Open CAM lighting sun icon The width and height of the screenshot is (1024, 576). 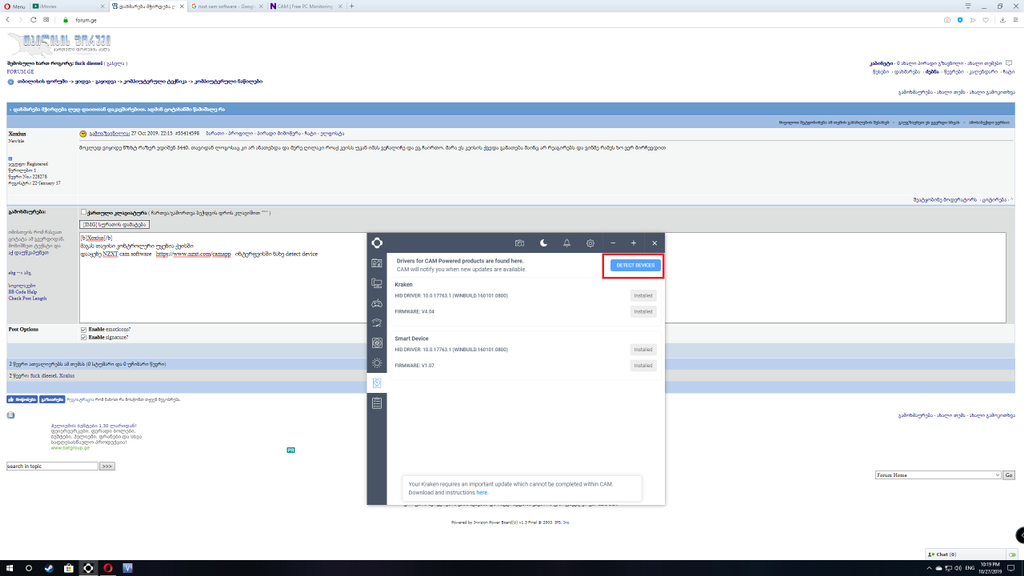pos(377,363)
